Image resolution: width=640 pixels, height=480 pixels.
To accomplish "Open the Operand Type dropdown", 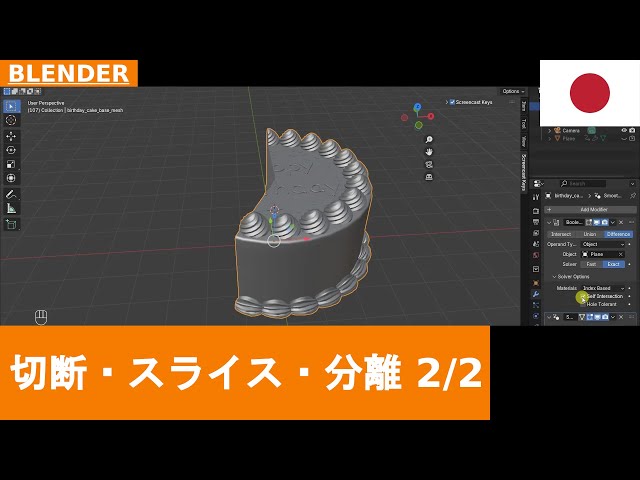I will tap(603, 244).
